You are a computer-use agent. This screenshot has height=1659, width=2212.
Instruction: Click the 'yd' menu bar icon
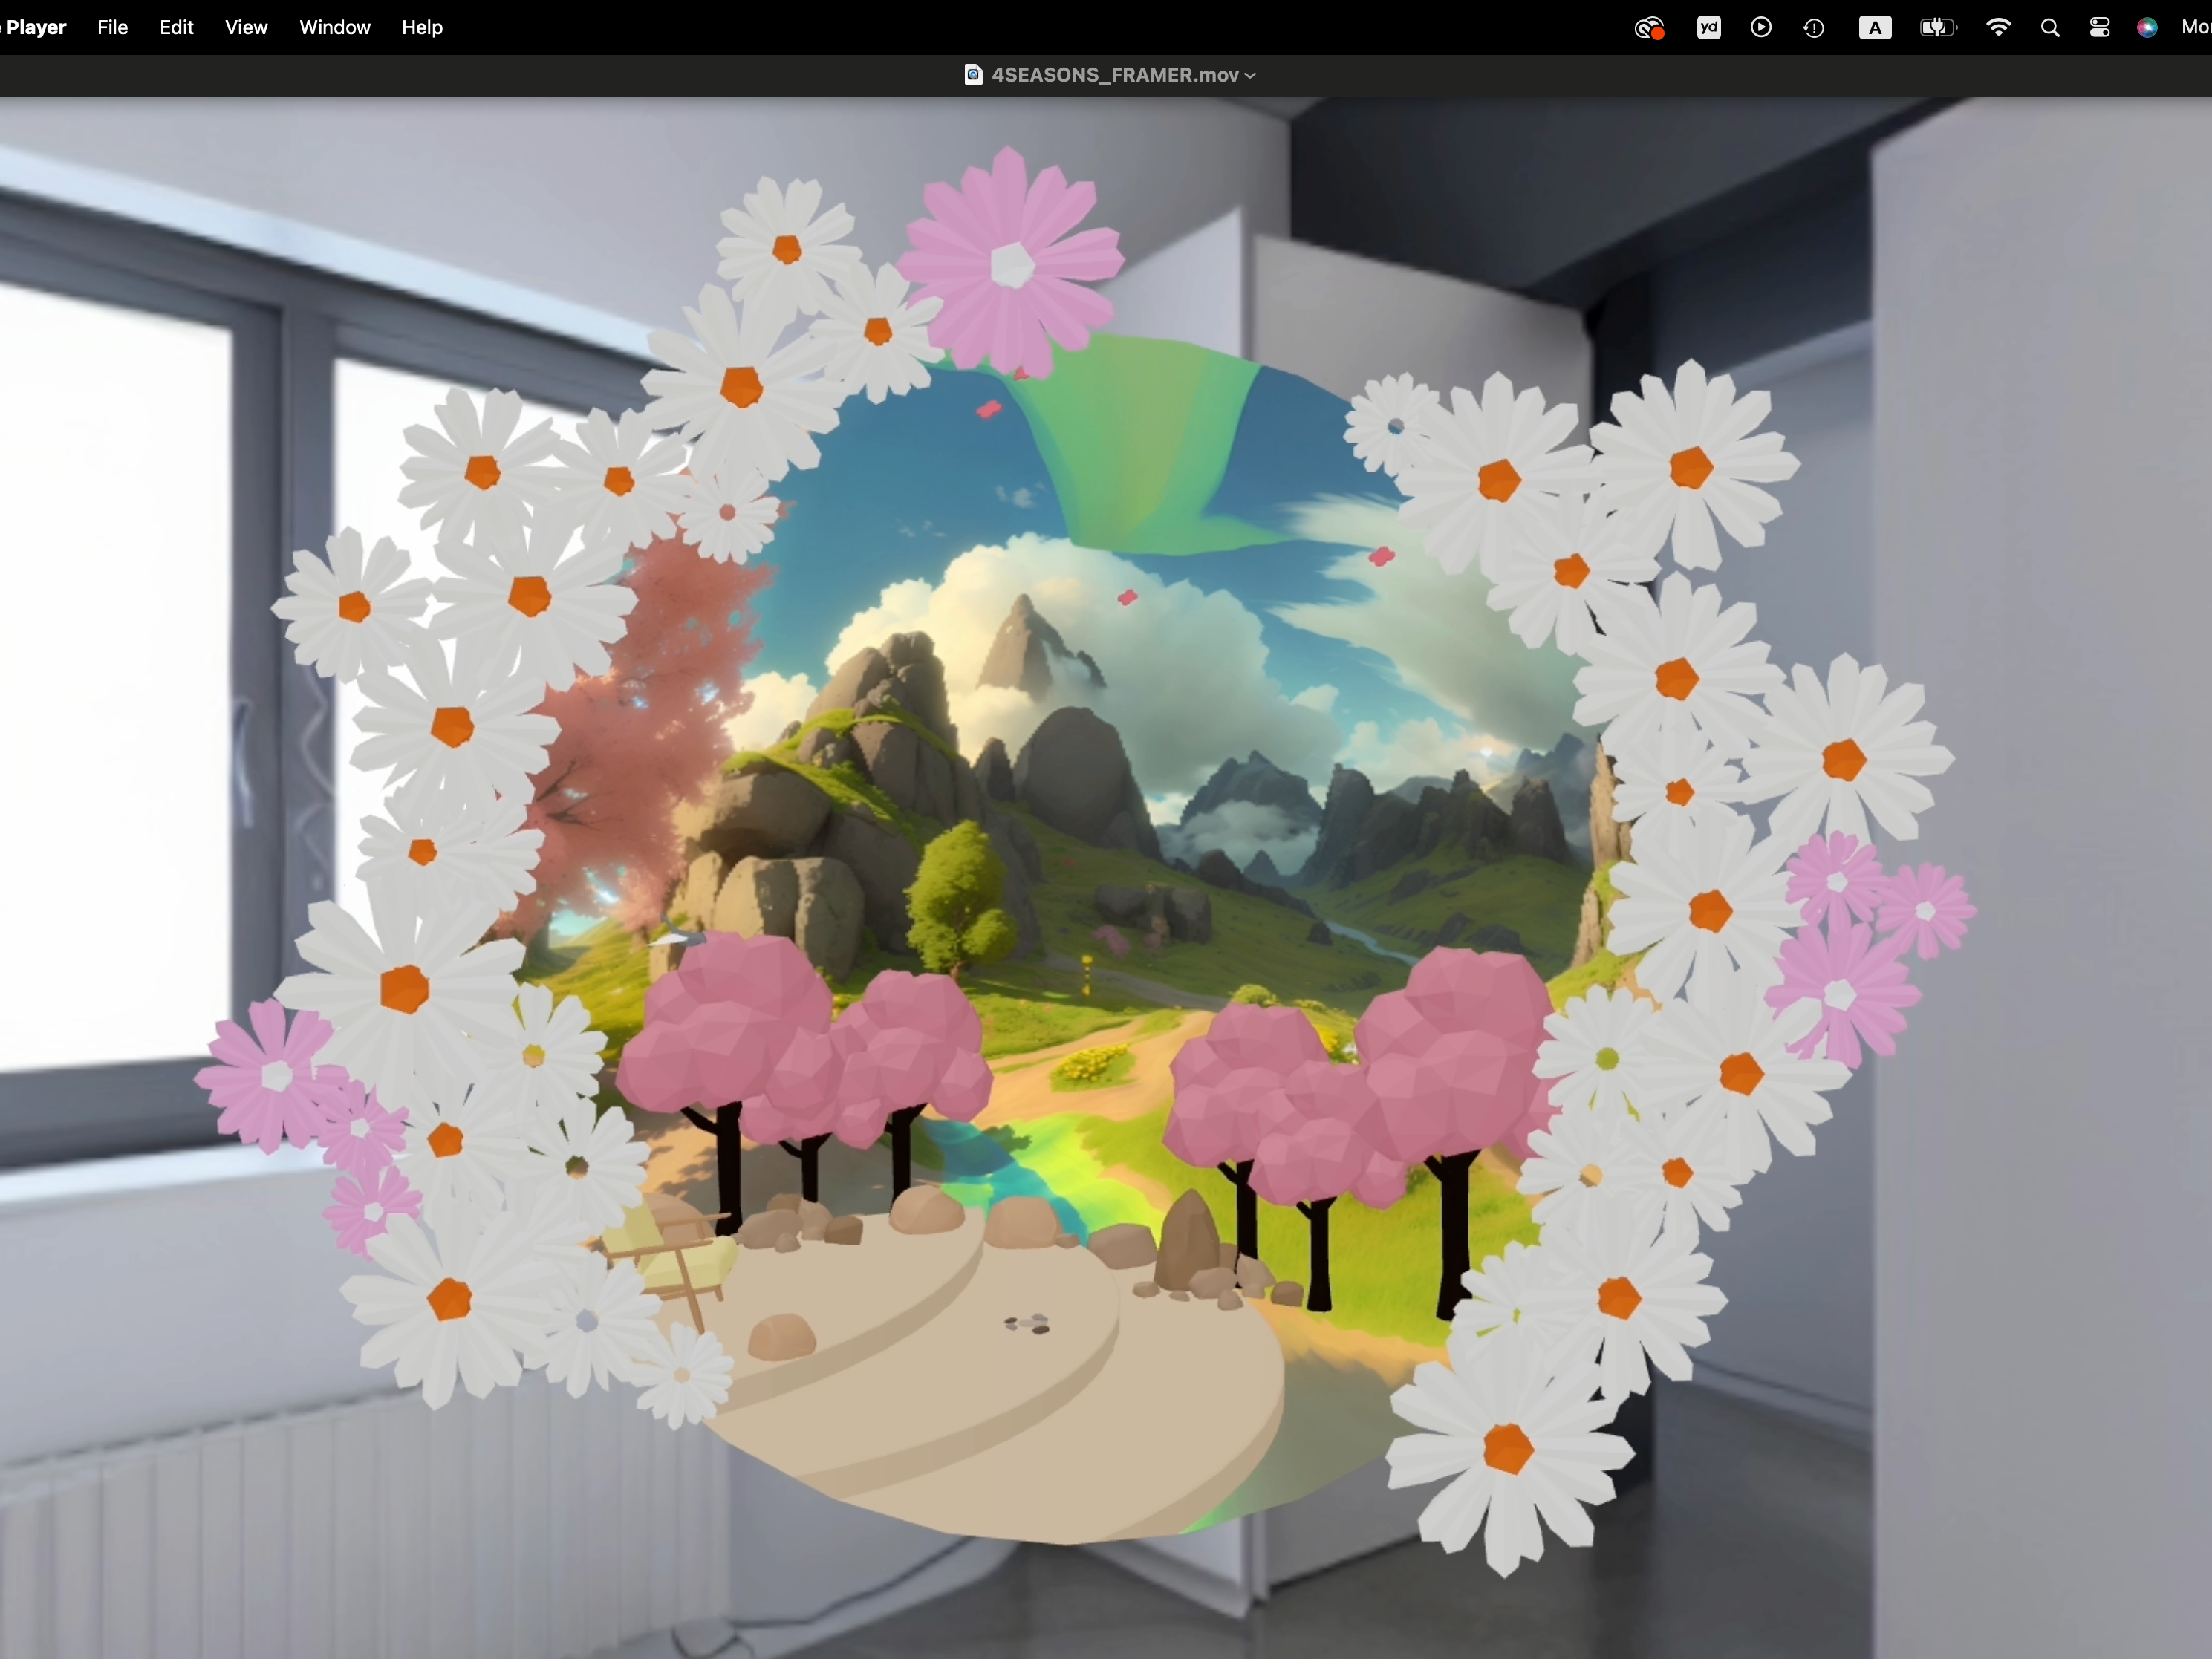[1709, 27]
